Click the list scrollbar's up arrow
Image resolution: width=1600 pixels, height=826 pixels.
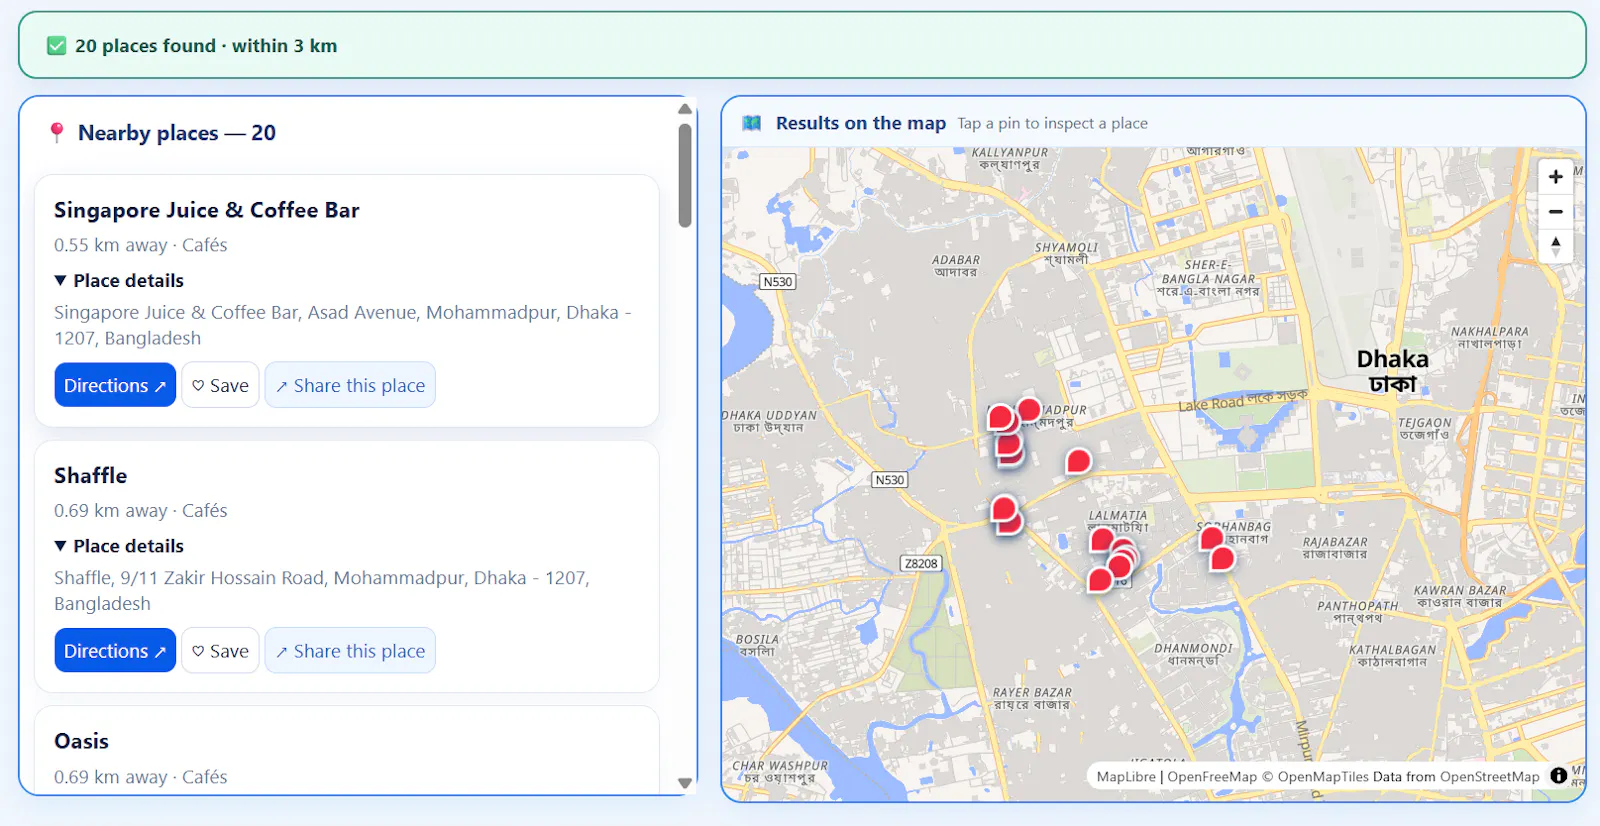pyautogui.click(x=685, y=109)
